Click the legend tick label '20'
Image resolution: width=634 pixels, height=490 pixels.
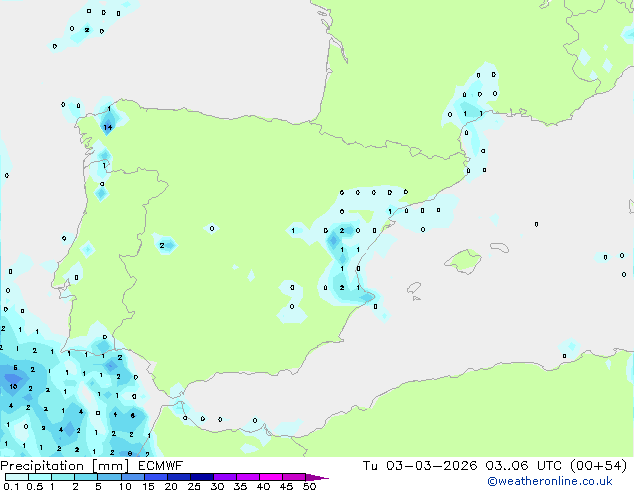171,486
